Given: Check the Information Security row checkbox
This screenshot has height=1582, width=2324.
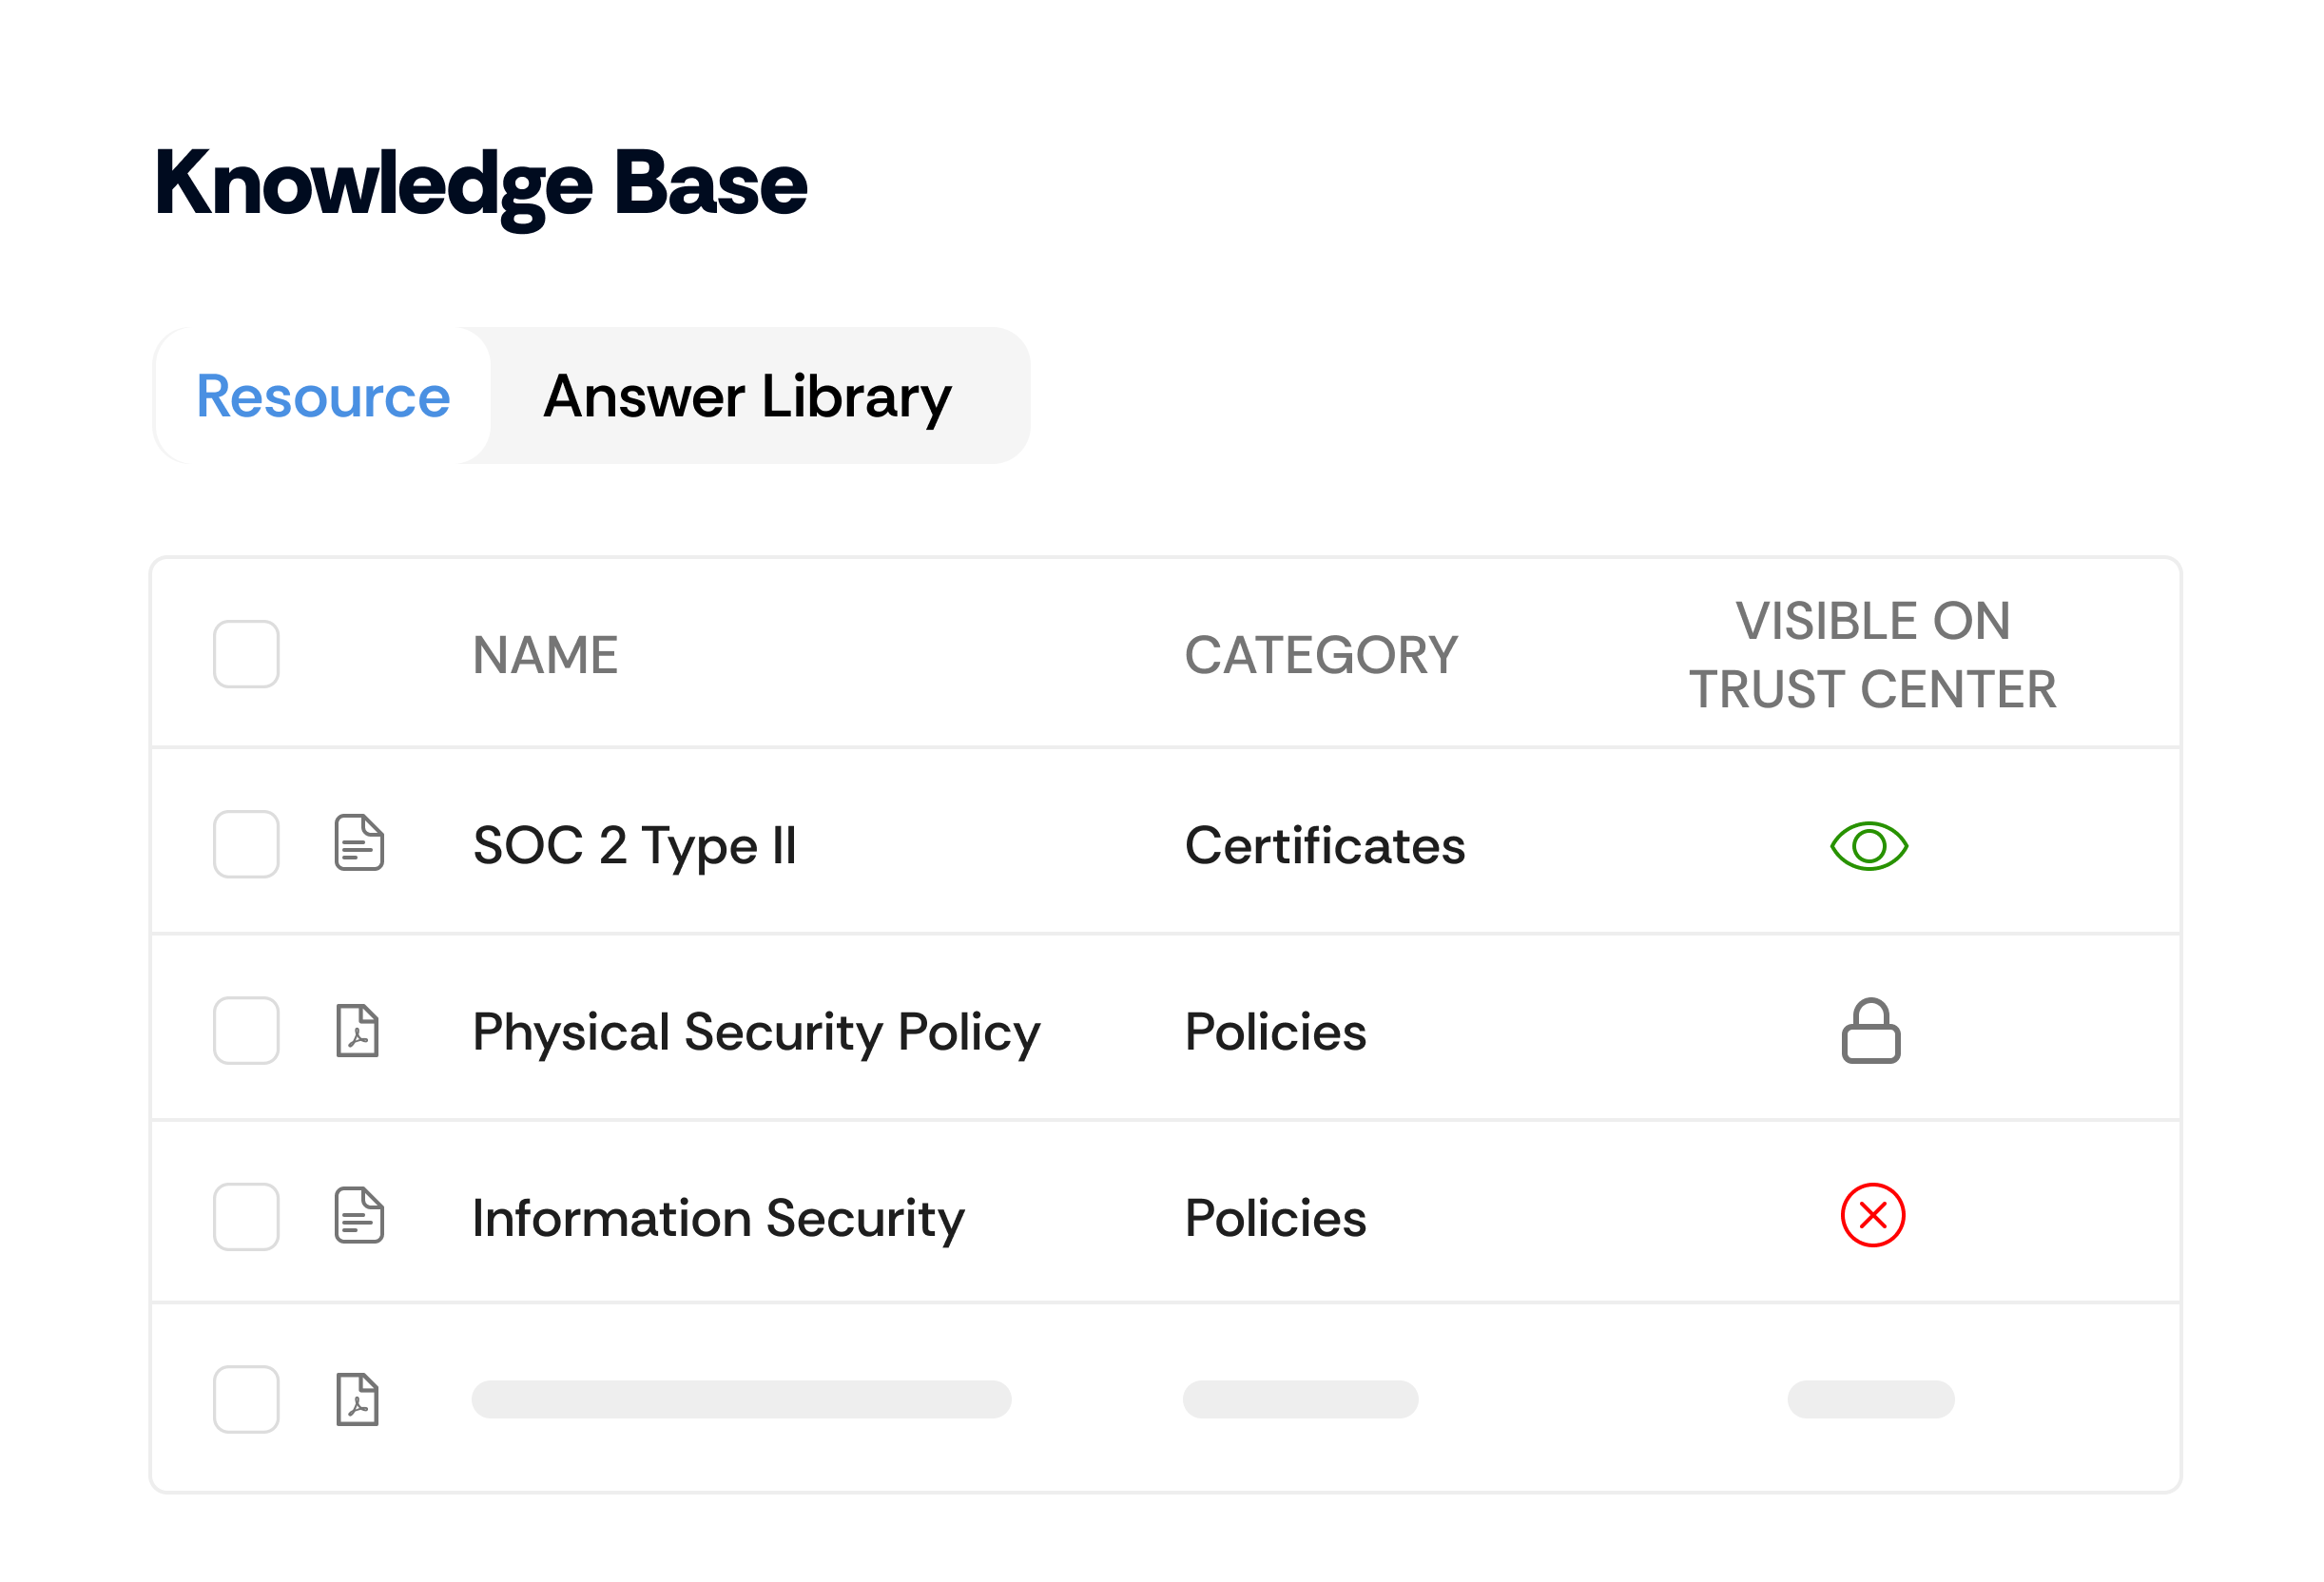Looking at the screenshot, I should click(x=246, y=1216).
